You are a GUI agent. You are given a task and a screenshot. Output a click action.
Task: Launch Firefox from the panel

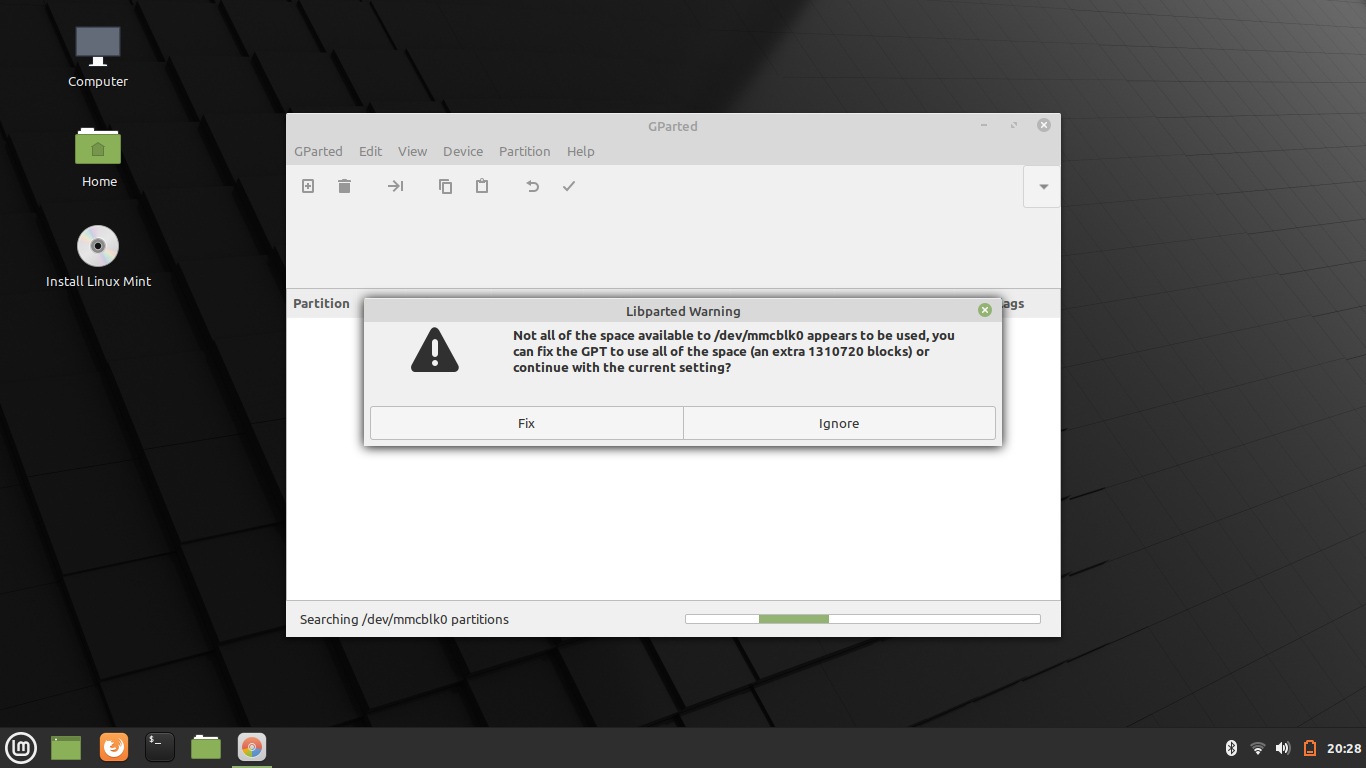pos(114,747)
